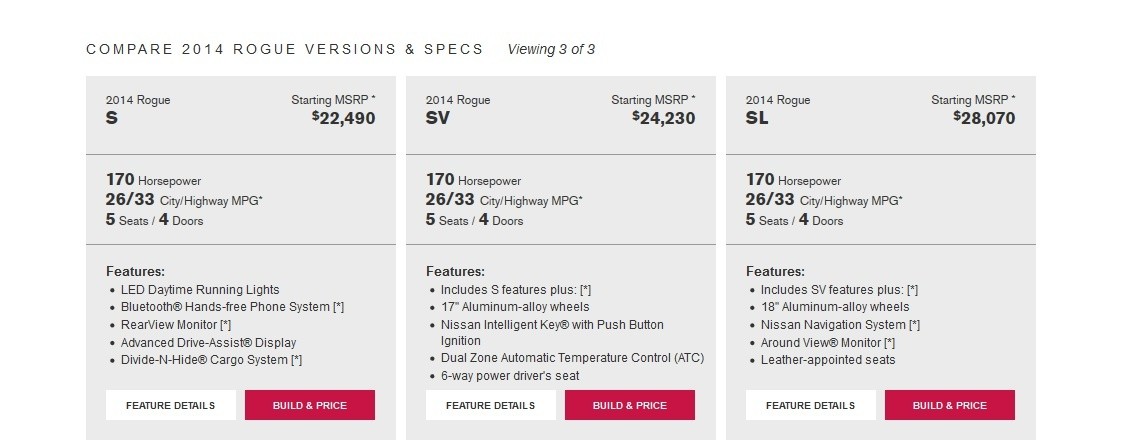
Task: Select the 2014 Rogue SV heading
Action: tap(458, 109)
